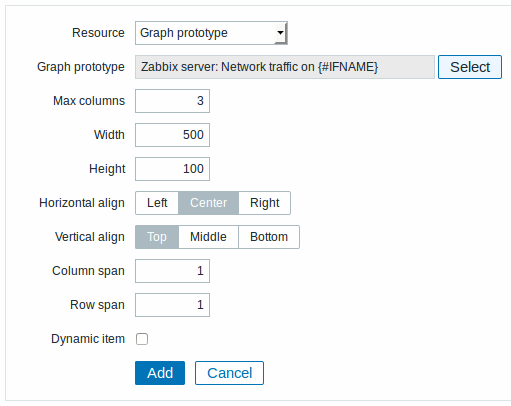Set vertical align to Top
This screenshot has height=406, width=511.
coord(157,237)
